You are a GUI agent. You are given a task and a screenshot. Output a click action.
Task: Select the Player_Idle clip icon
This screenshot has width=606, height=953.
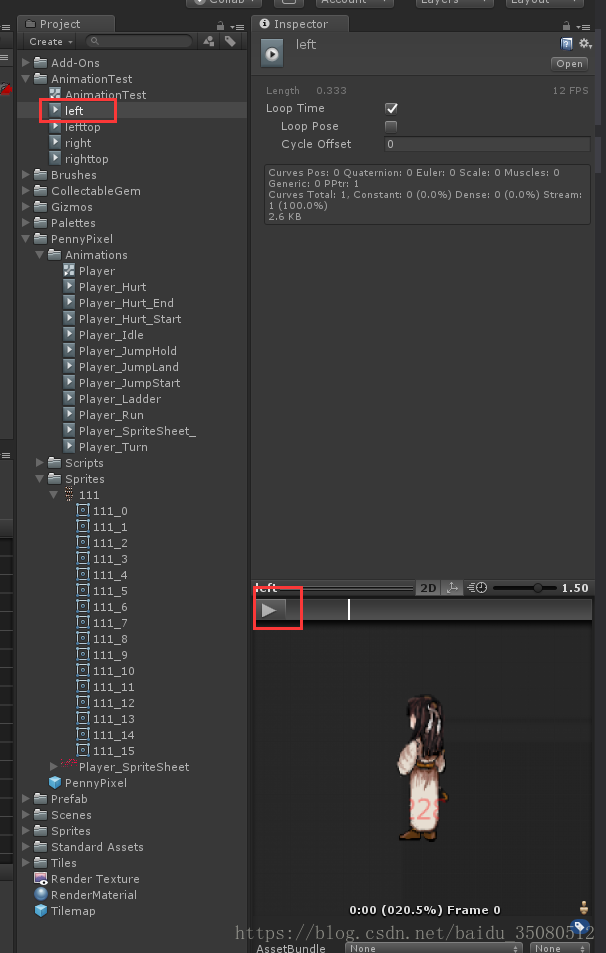click(69, 335)
